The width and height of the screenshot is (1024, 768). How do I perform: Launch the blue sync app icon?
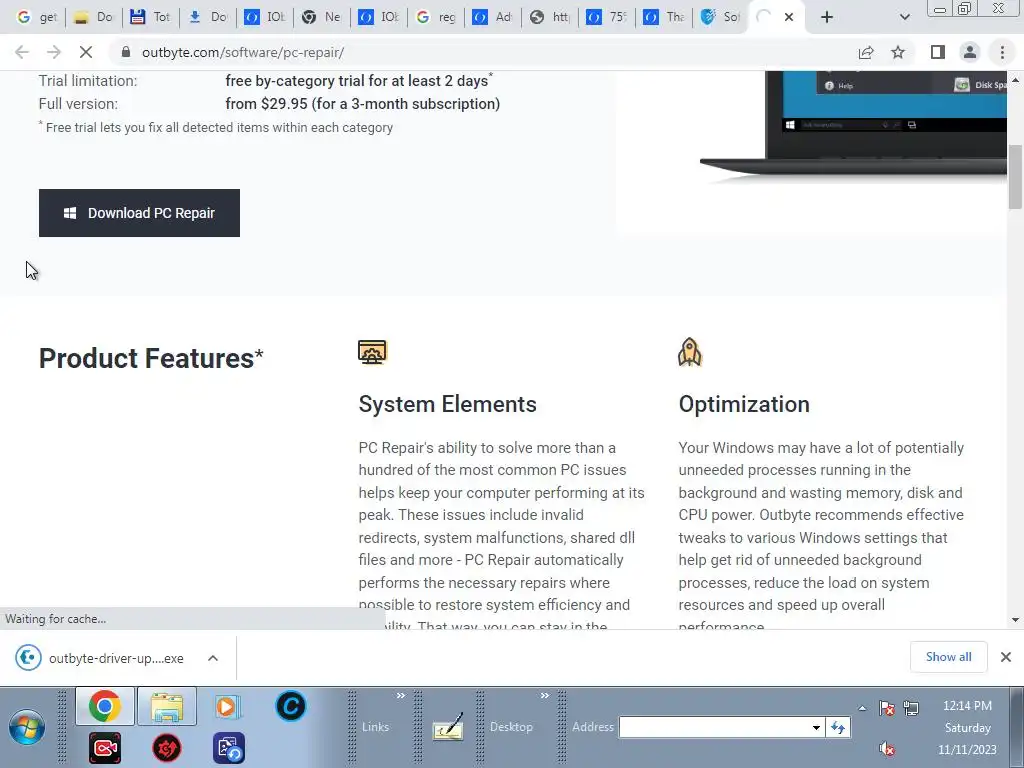pos(229,748)
